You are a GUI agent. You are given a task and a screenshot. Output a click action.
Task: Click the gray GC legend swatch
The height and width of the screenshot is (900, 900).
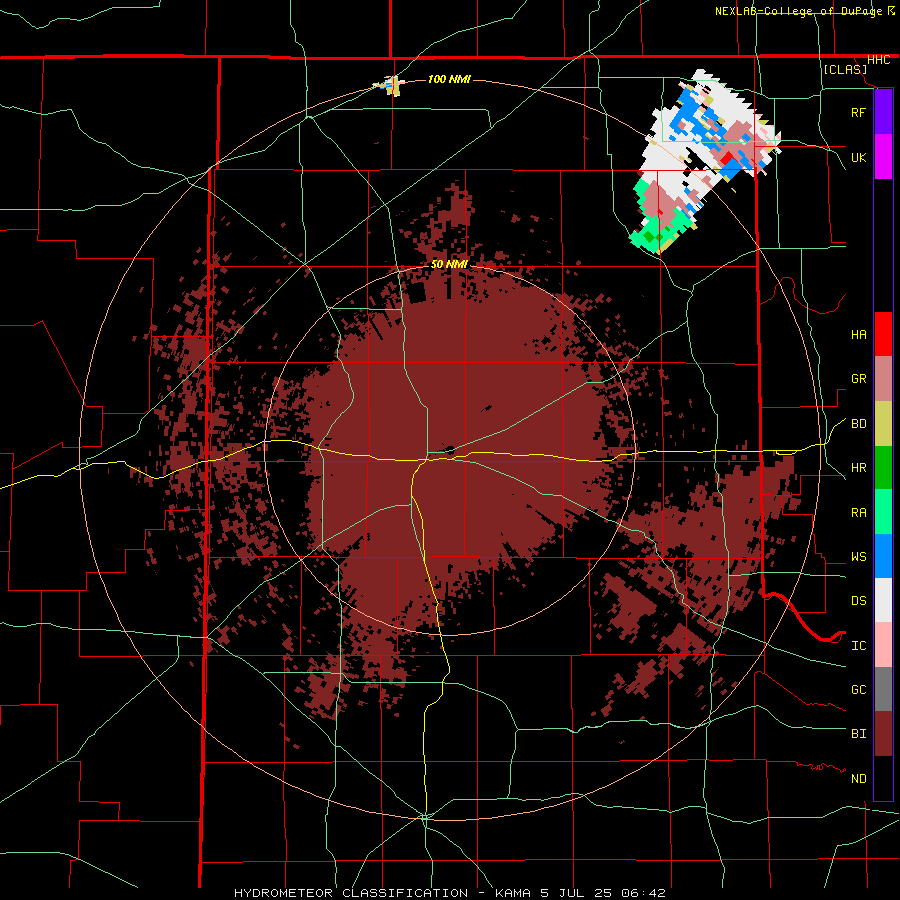point(883,689)
